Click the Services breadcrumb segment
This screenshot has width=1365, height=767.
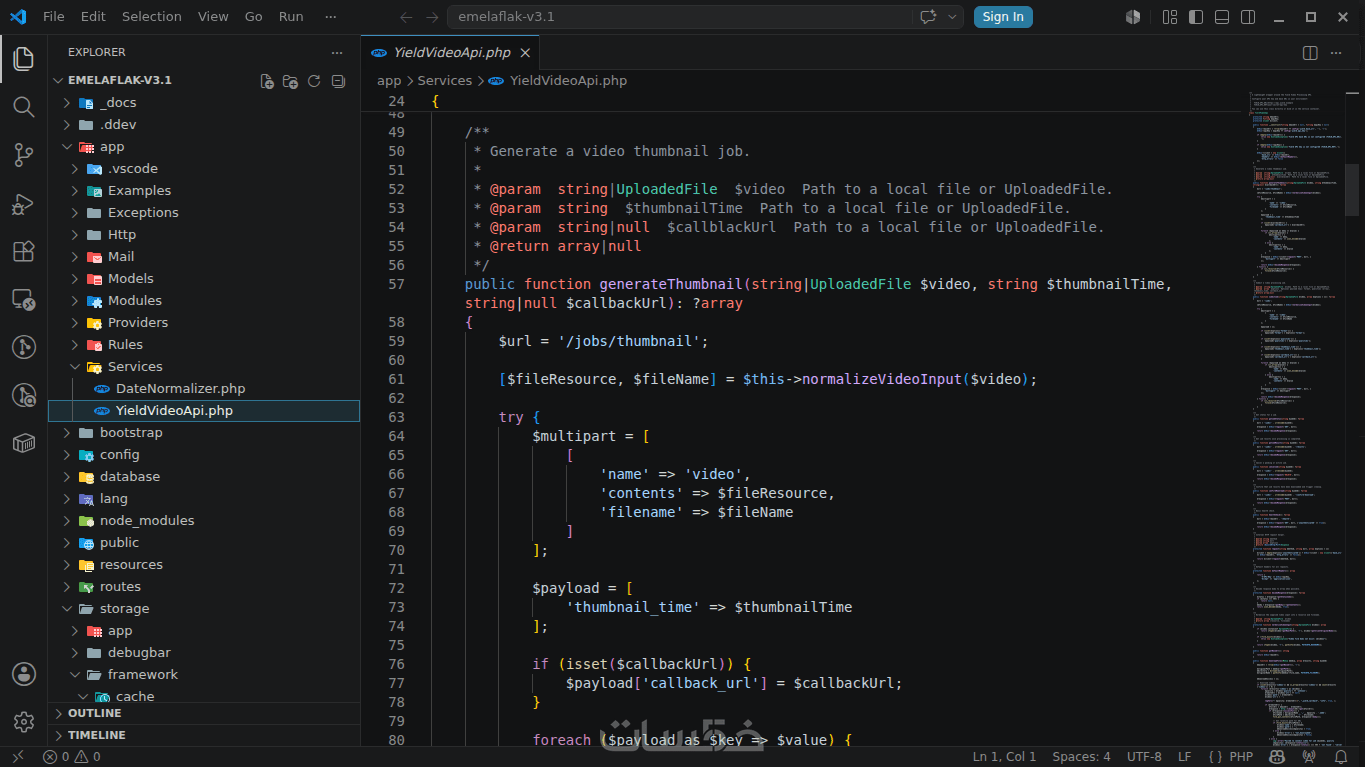pos(445,81)
